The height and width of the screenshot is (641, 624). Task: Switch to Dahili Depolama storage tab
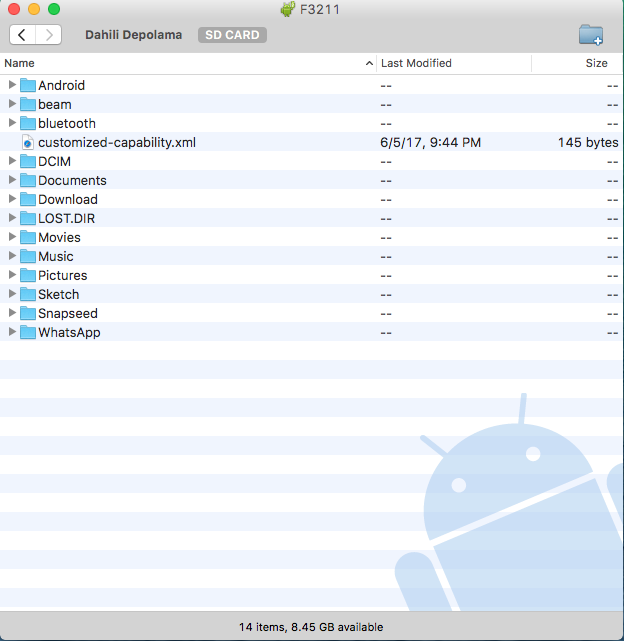click(x=133, y=35)
